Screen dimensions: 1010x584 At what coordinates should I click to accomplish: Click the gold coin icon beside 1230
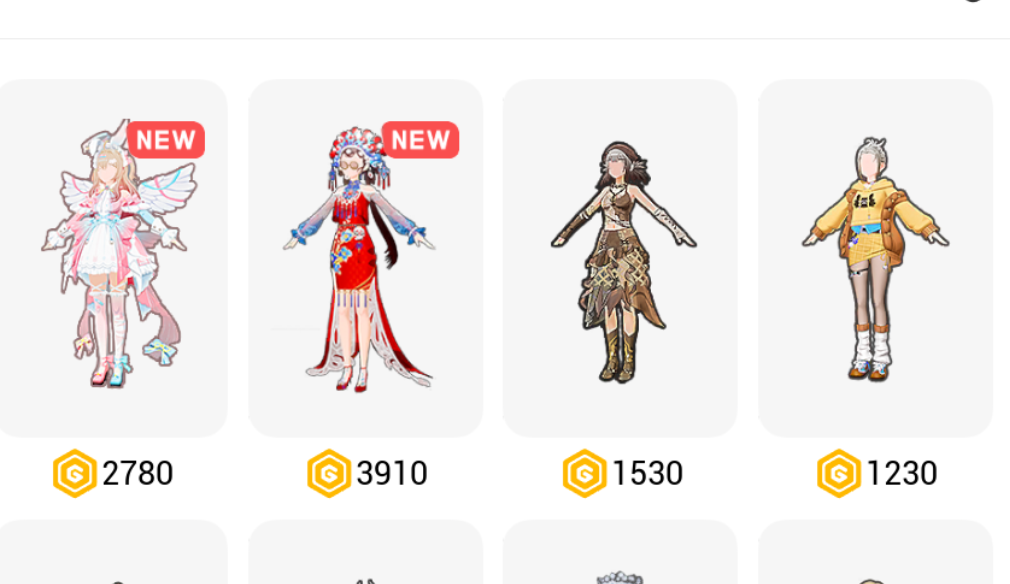tap(839, 473)
